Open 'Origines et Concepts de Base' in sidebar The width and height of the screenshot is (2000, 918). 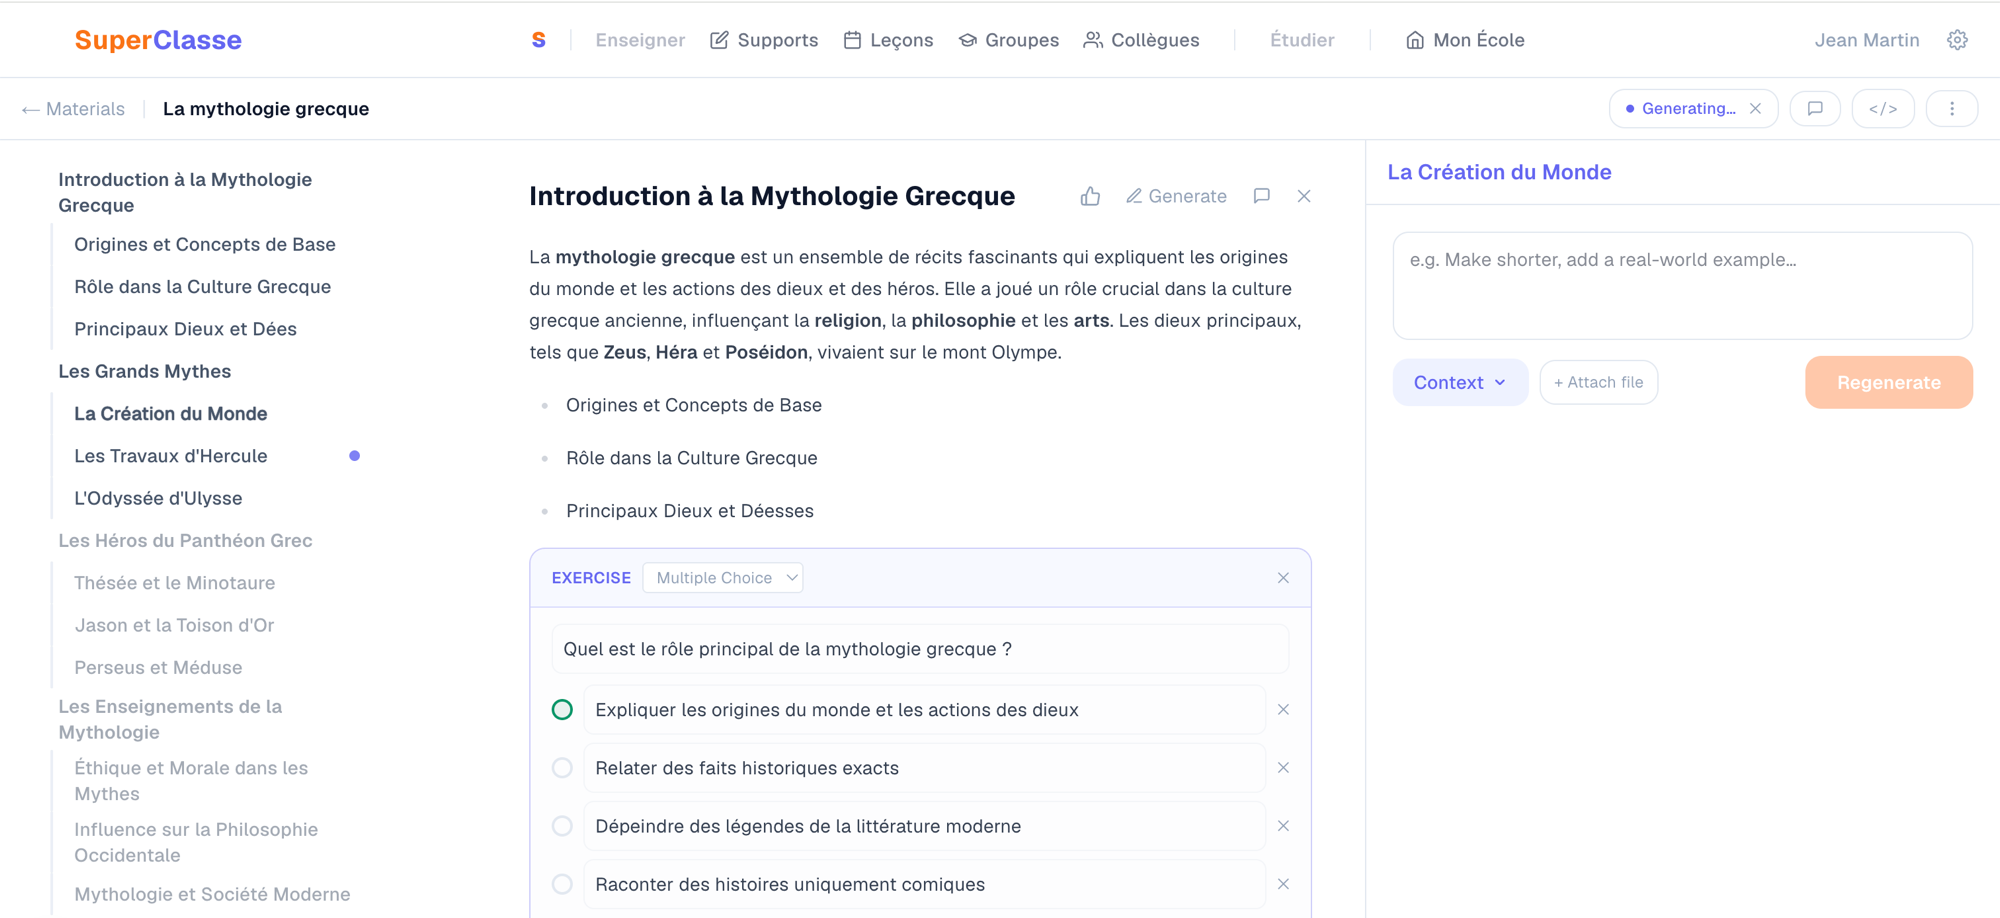(x=205, y=244)
